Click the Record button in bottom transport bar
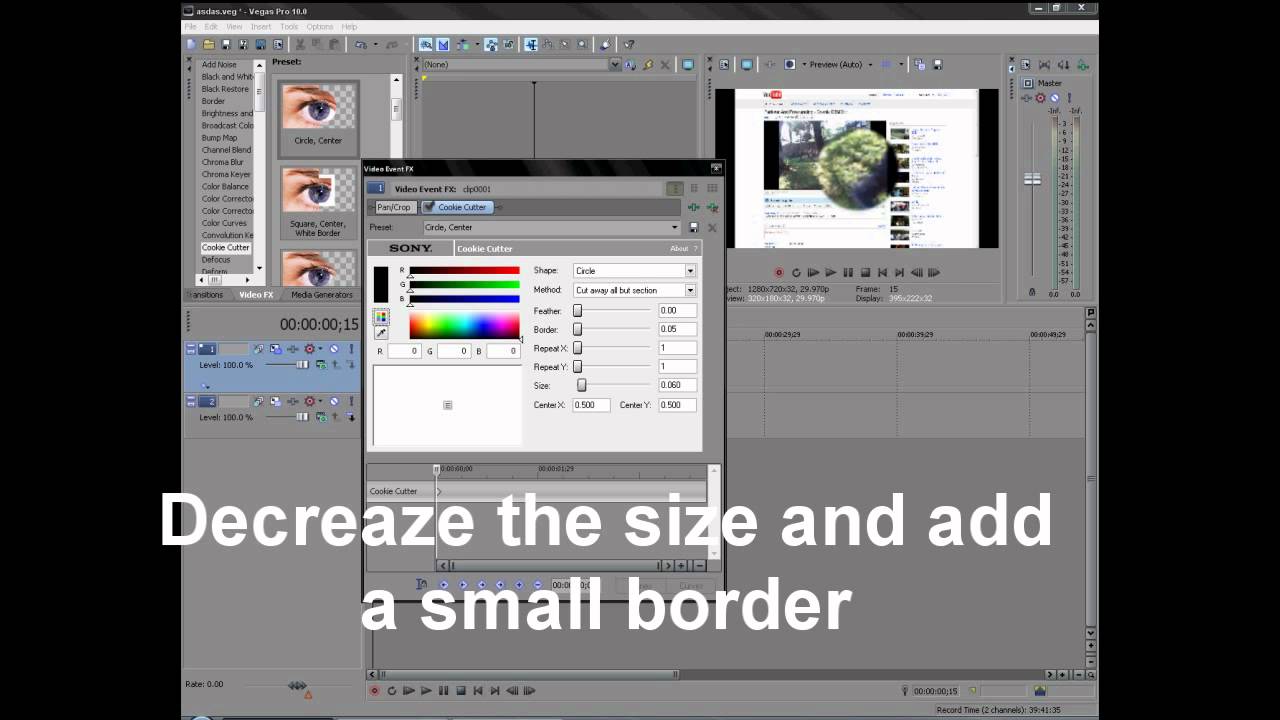 375,690
